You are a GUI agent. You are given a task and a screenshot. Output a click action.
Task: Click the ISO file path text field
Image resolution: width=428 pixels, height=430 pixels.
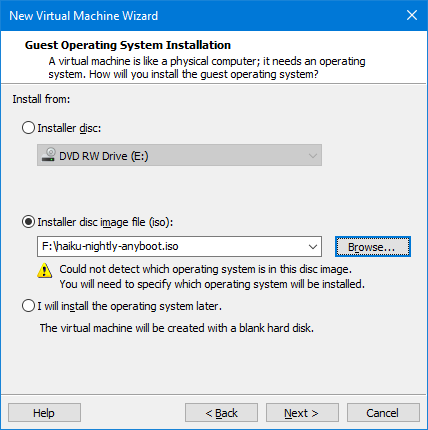(172, 247)
